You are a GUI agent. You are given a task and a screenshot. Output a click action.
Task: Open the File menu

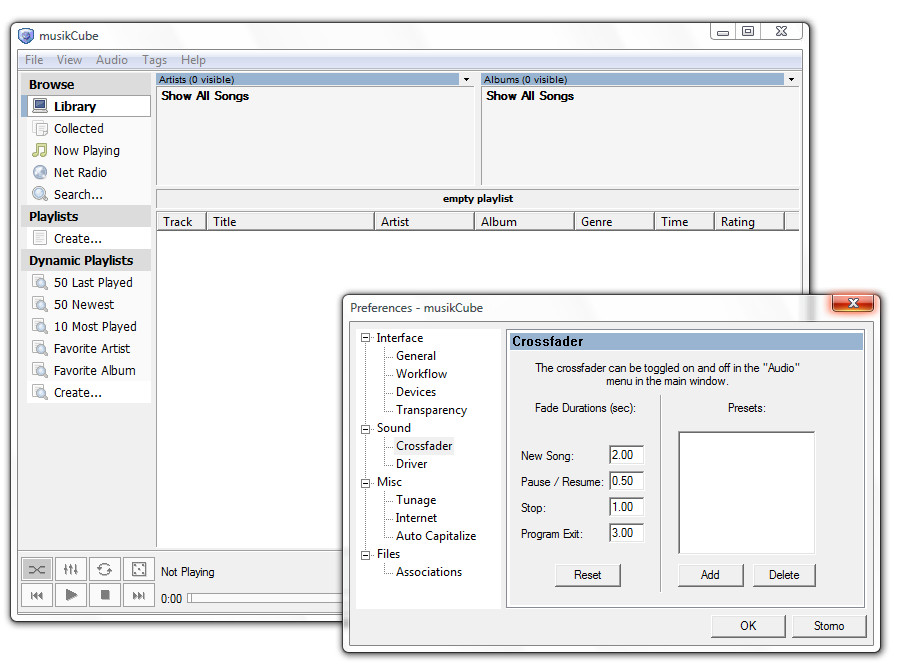34,60
